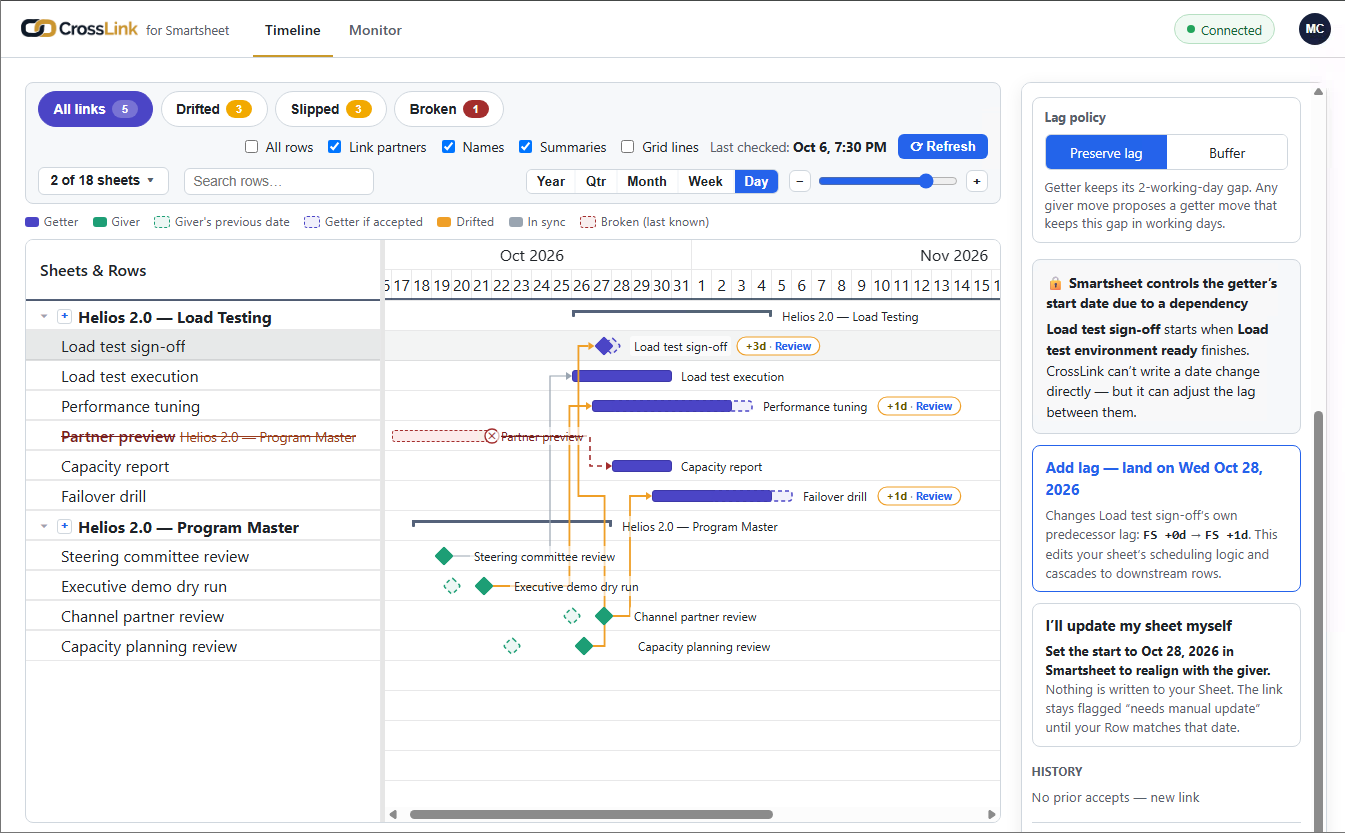Collapse the Helios 2.0 — Program Master group arrow
Image resolution: width=1345 pixels, height=833 pixels.
(44, 527)
